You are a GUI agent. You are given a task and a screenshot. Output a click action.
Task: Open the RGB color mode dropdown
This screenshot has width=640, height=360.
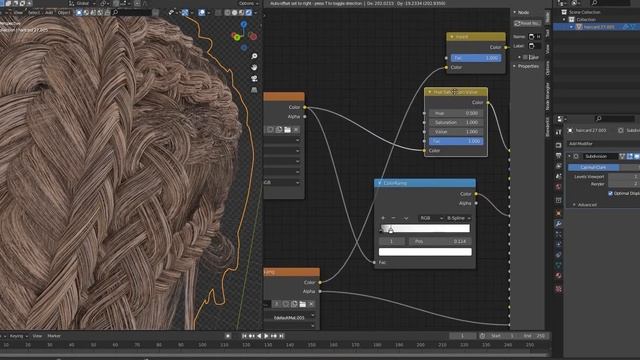431,218
